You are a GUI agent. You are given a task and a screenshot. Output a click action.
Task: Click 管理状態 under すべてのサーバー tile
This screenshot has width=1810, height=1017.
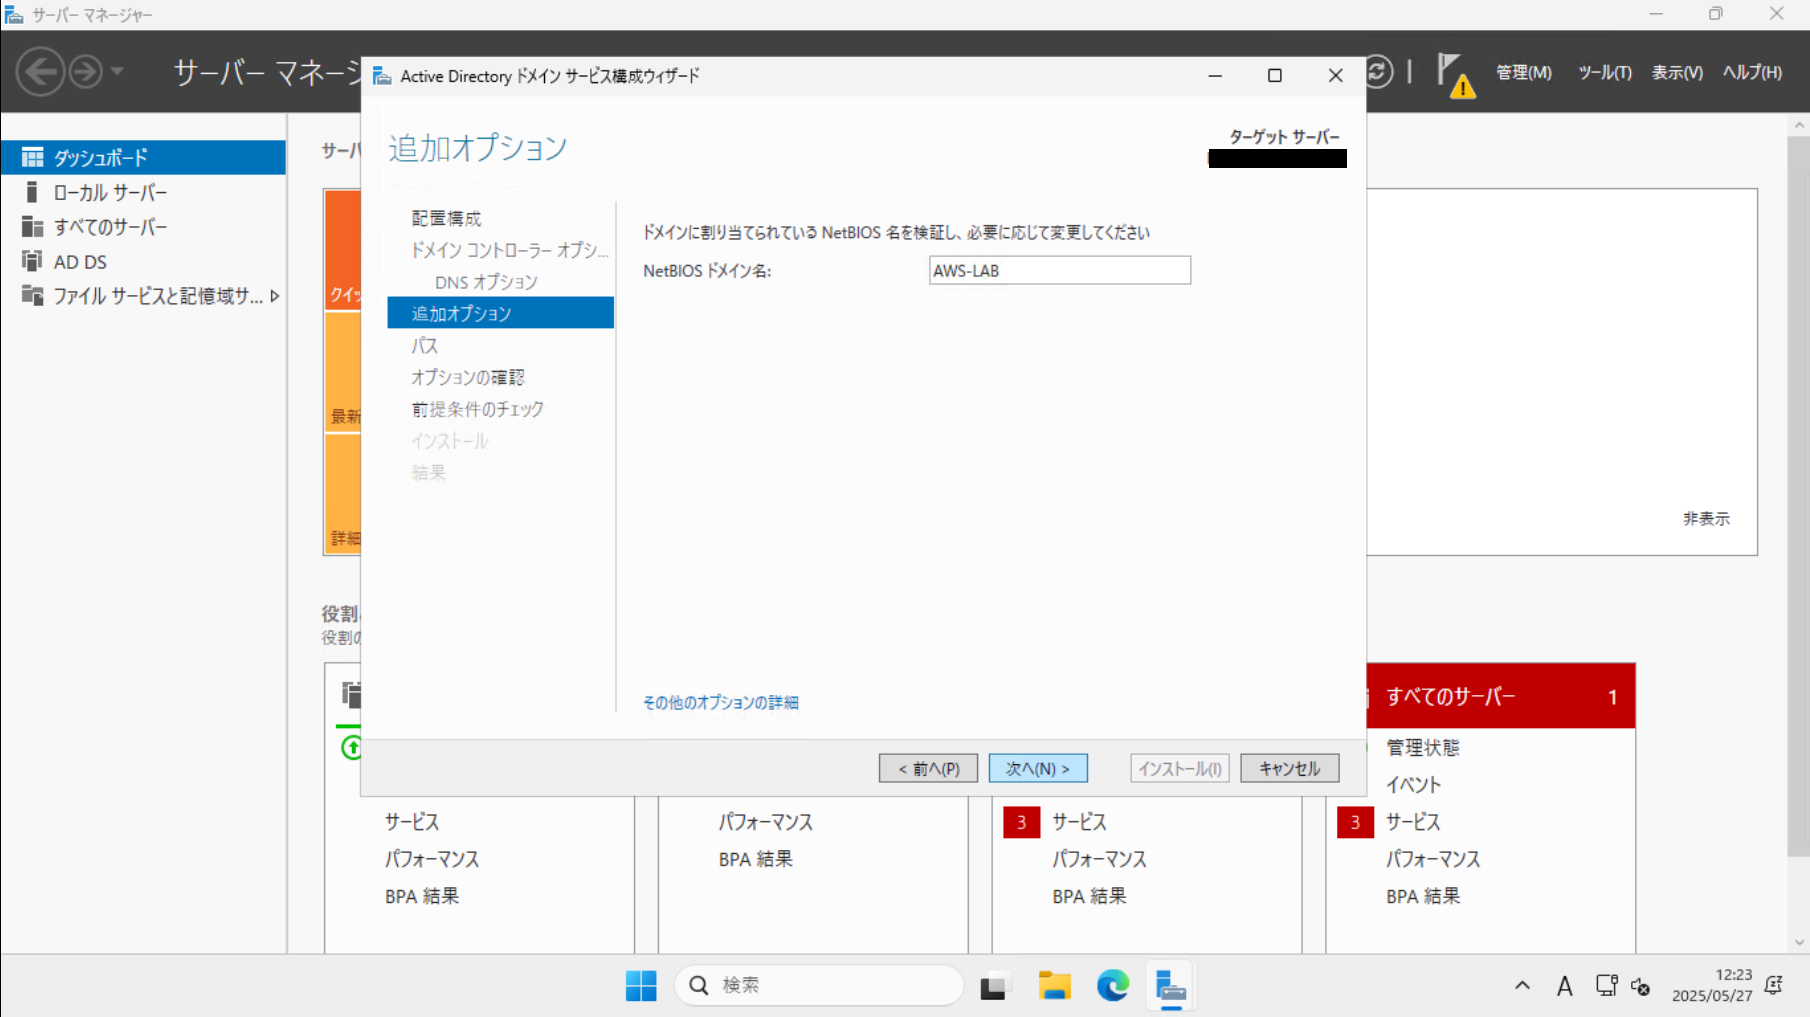coord(1423,747)
